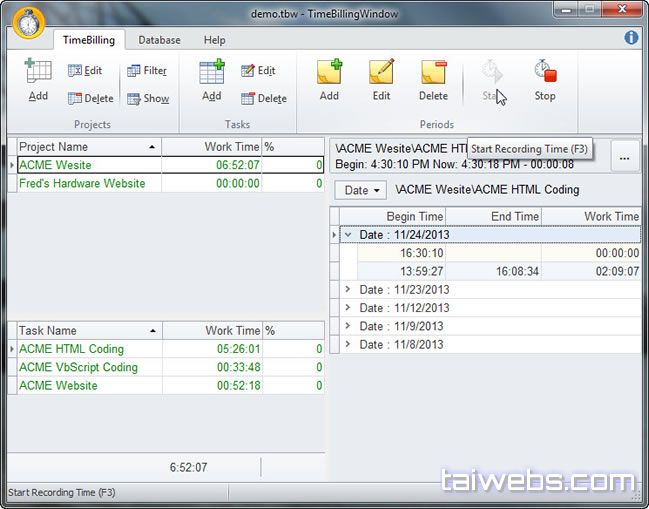Open the Help information icon
The height and width of the screenshot is (509, 649).
[x=631, y=38]
